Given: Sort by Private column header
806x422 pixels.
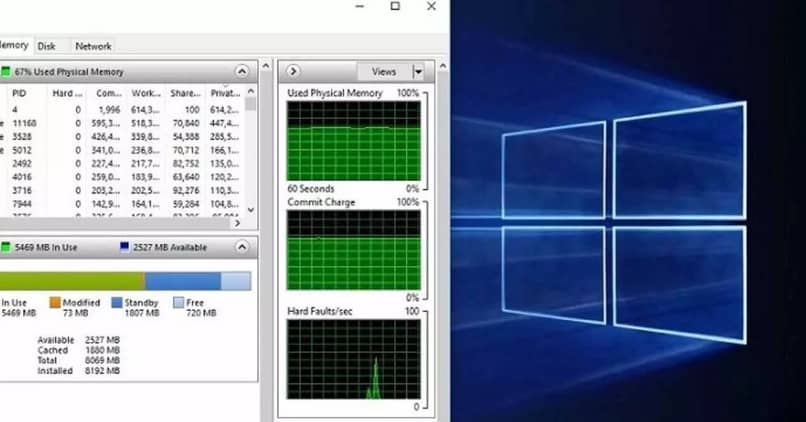Looking at the screenshot, I should (225, 93).
